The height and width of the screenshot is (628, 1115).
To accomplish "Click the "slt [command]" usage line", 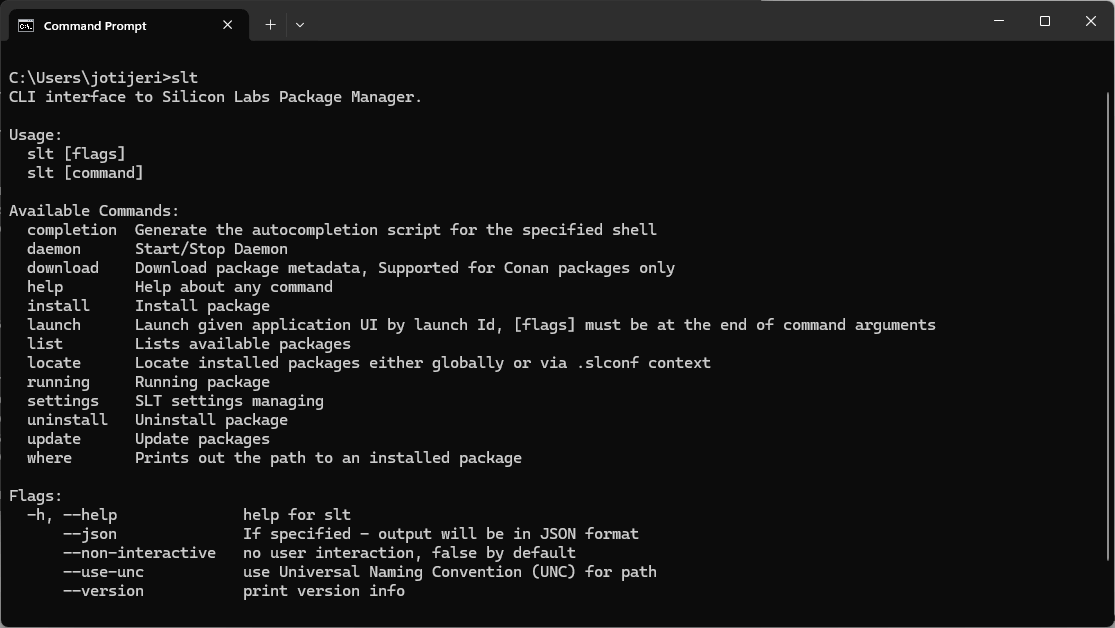I will pyautogui.click(x=85, y=173).
